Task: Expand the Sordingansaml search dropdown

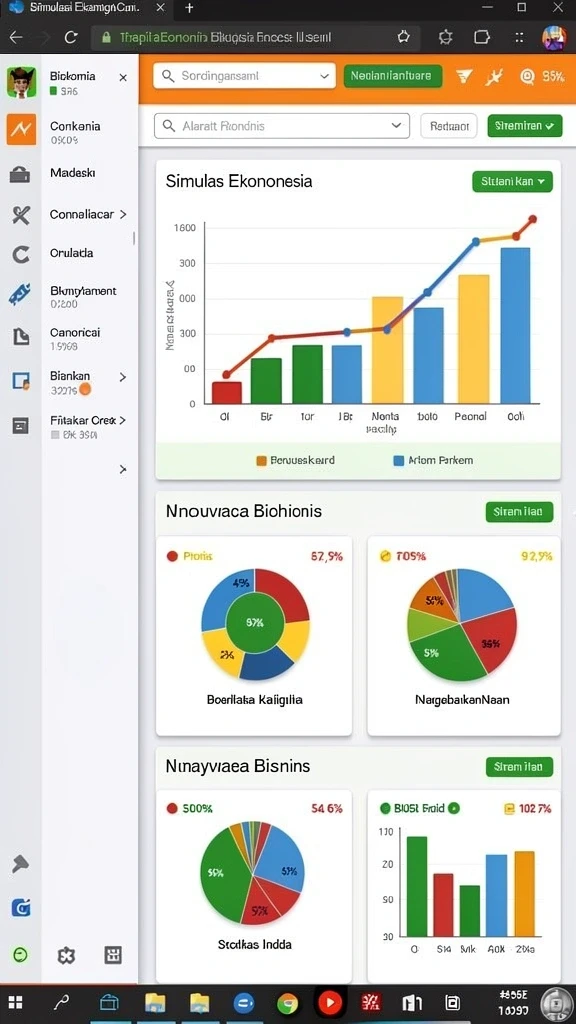Action: coord(324,76)
